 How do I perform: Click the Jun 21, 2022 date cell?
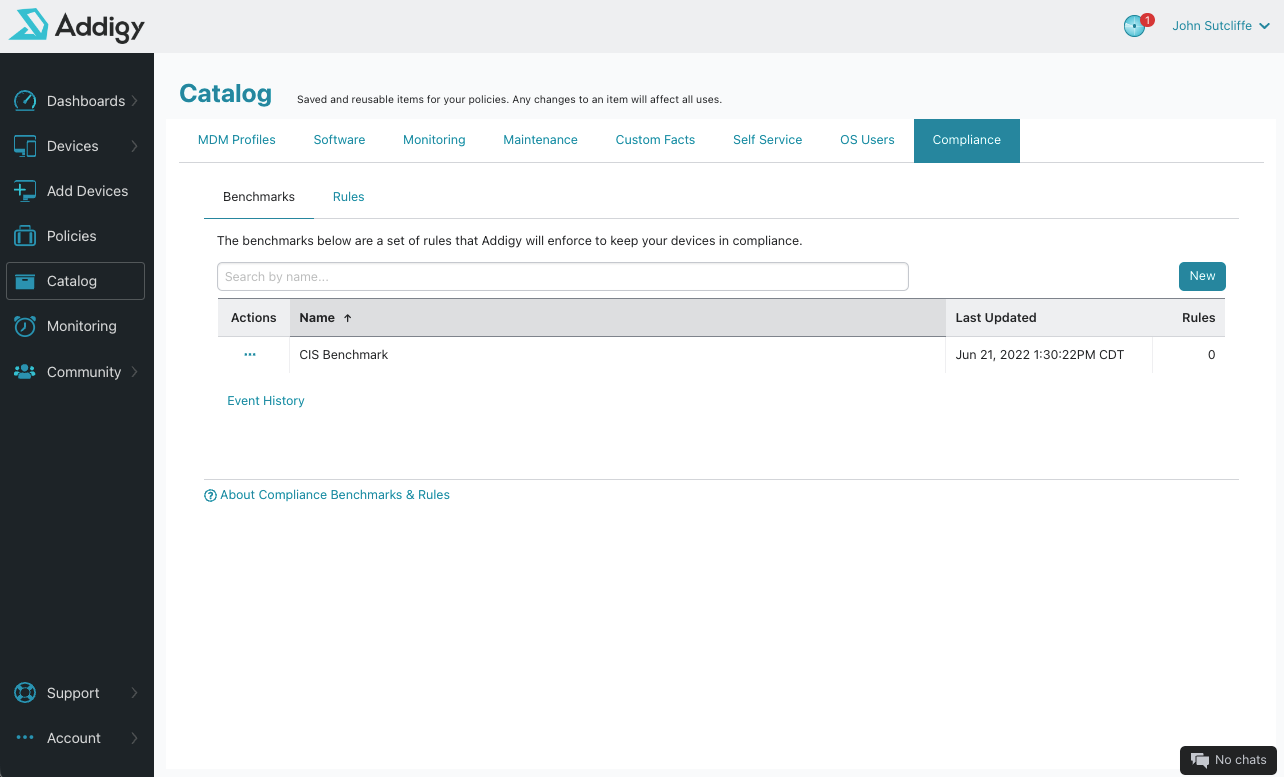[x=1040, y=355]
